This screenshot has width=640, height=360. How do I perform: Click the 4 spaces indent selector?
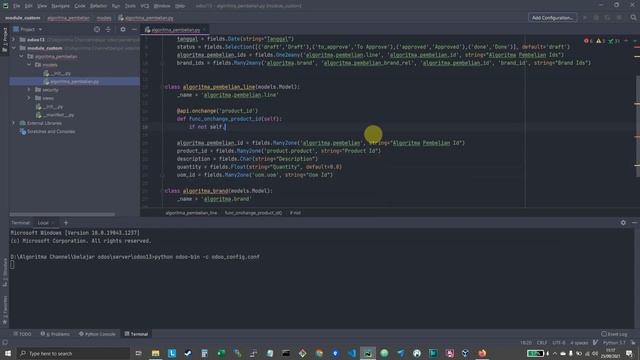point(579,342)
